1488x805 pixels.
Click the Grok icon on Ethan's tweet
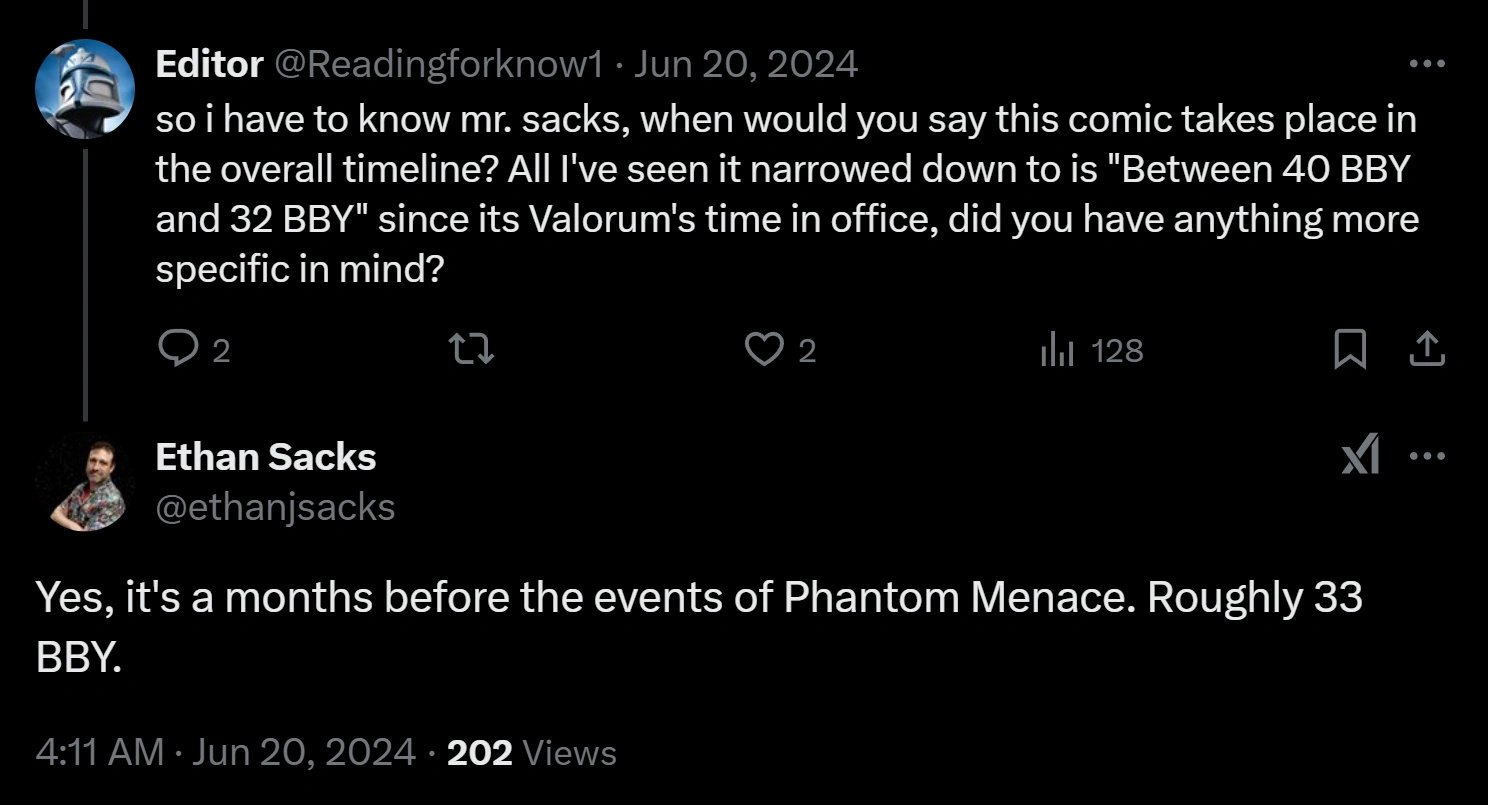click(1360, 456)
